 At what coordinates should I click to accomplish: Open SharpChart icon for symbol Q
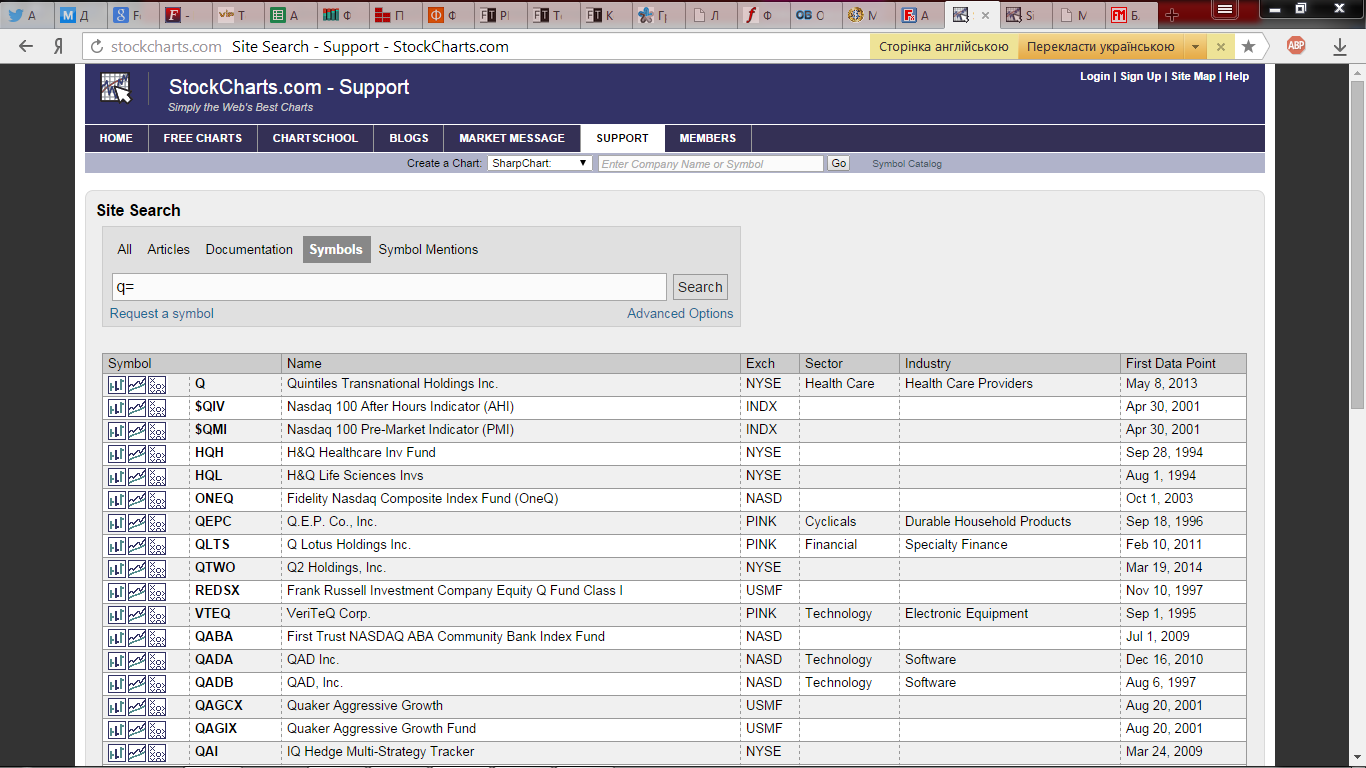click(x=116, y=384)
